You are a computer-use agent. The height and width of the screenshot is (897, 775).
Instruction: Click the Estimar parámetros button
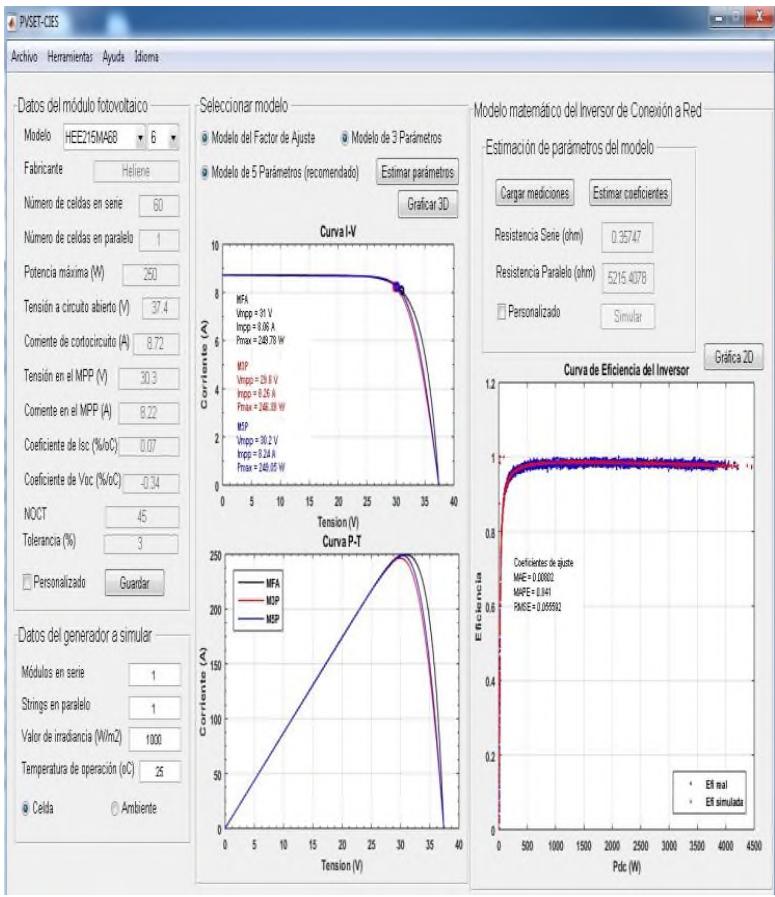(418, 172)
